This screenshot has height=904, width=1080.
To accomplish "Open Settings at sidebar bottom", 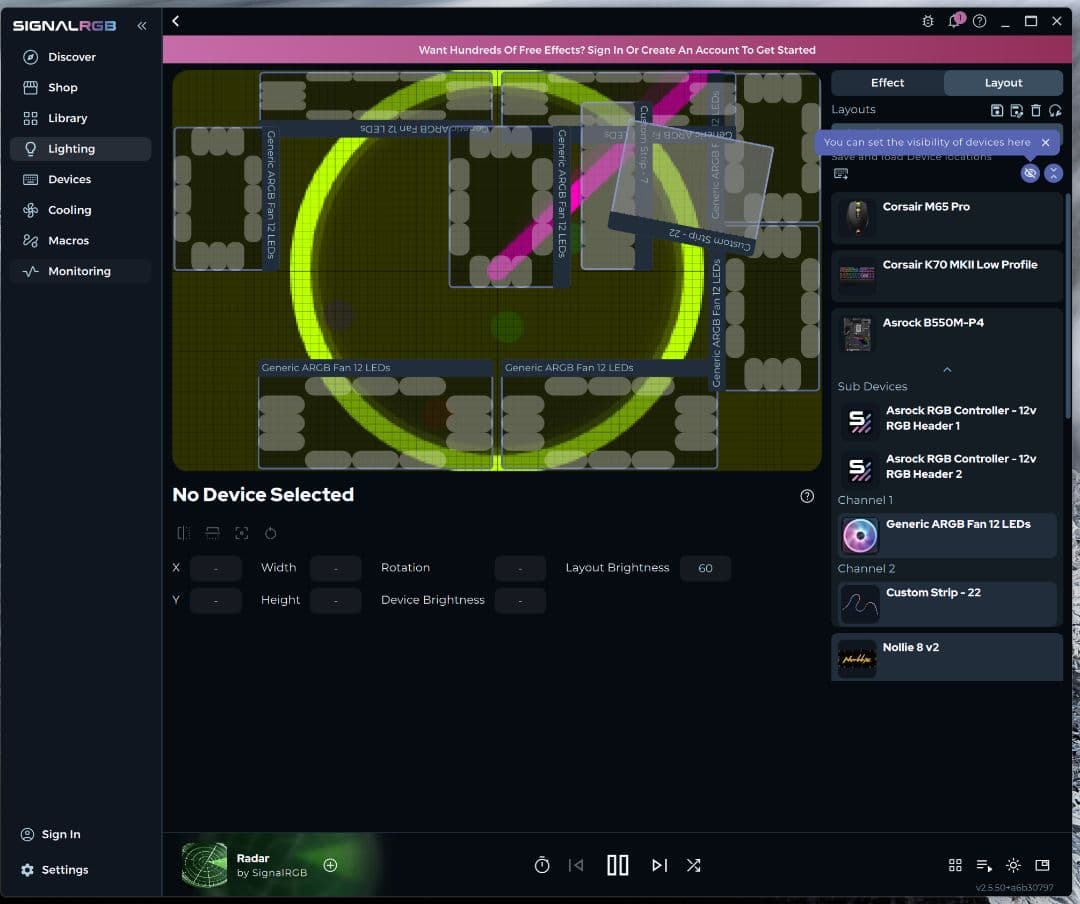I will pyautogui.click(x=55, y=870).
